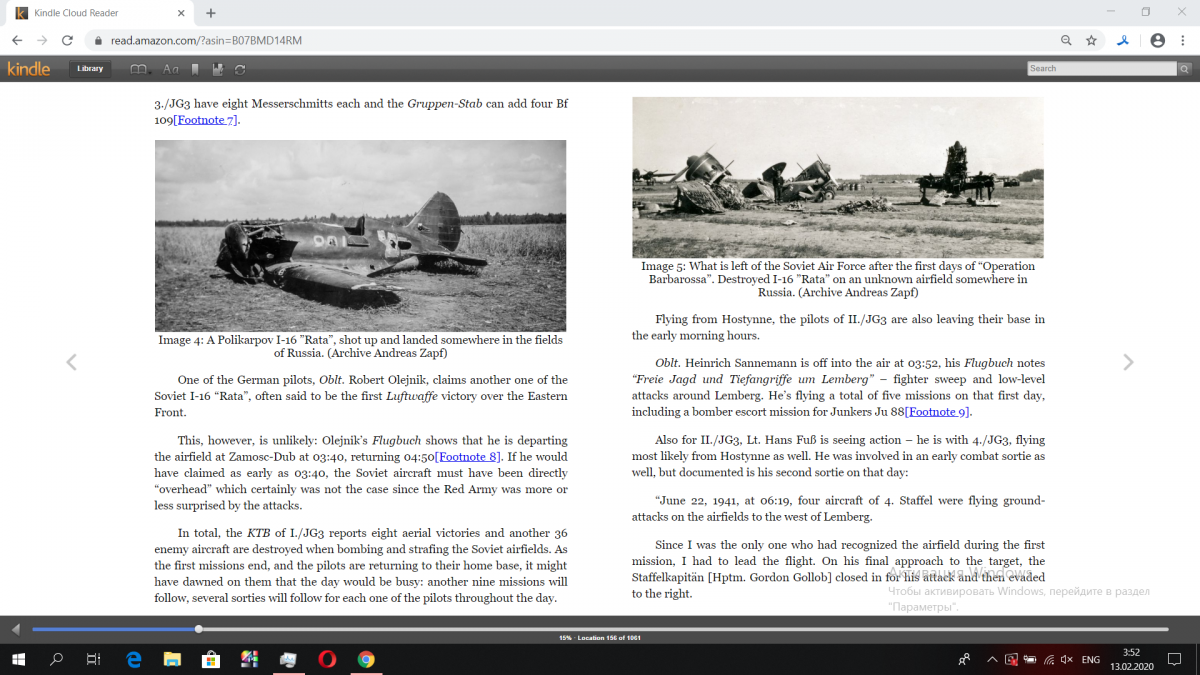Image resolution: width=1200 pixels, height=675 pixels.
Task: Open Windows Start menu
Action: point(18,659)
